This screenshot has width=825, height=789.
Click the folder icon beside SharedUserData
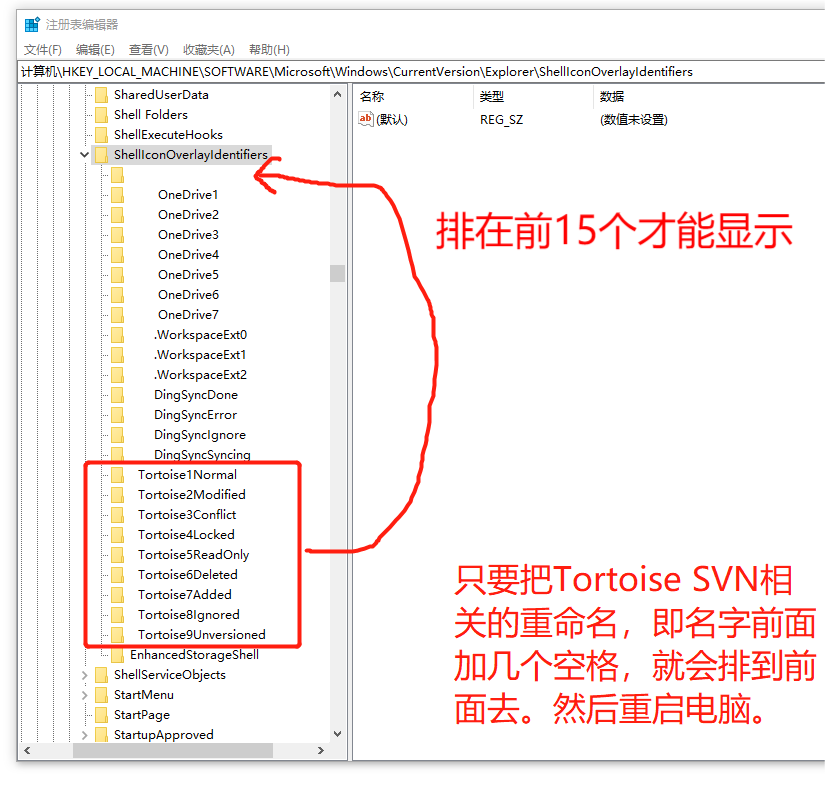tap(102, 94)
